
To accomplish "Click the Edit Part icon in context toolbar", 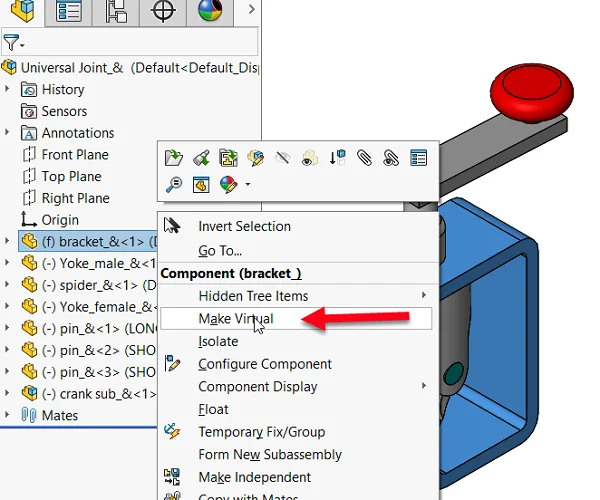I will point(256,158).
